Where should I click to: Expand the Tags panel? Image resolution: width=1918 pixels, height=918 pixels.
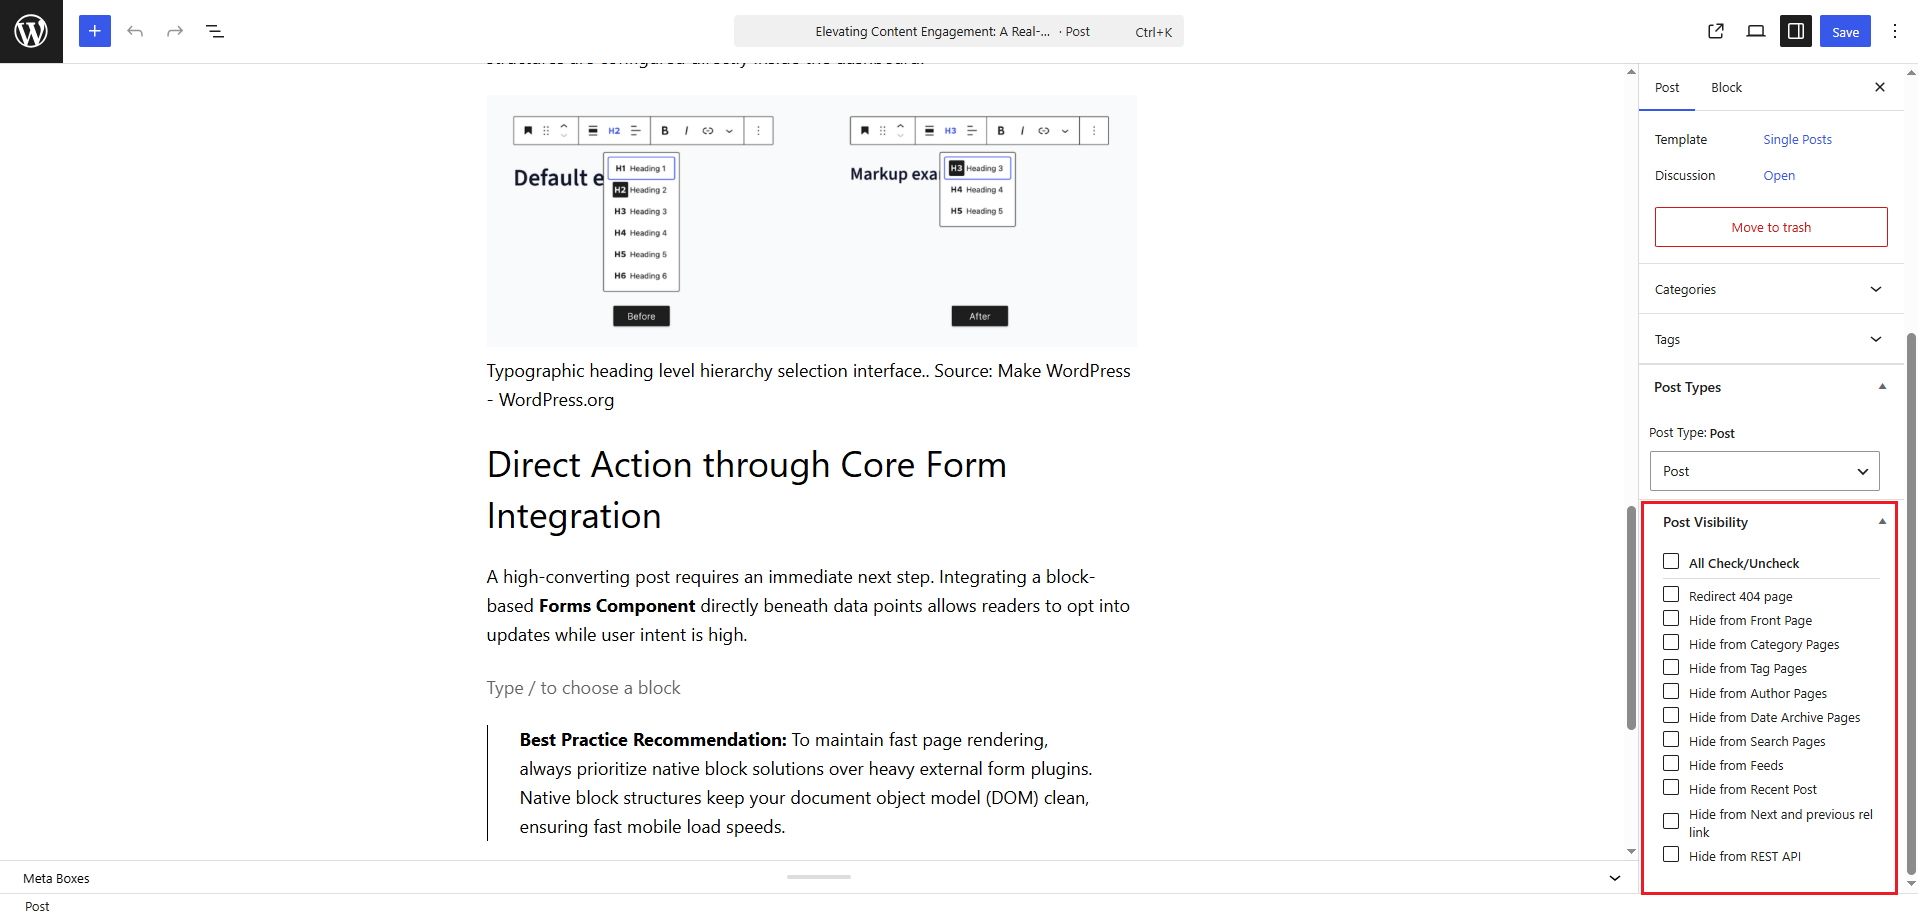pyautogui.click(x=1770, y=339)
